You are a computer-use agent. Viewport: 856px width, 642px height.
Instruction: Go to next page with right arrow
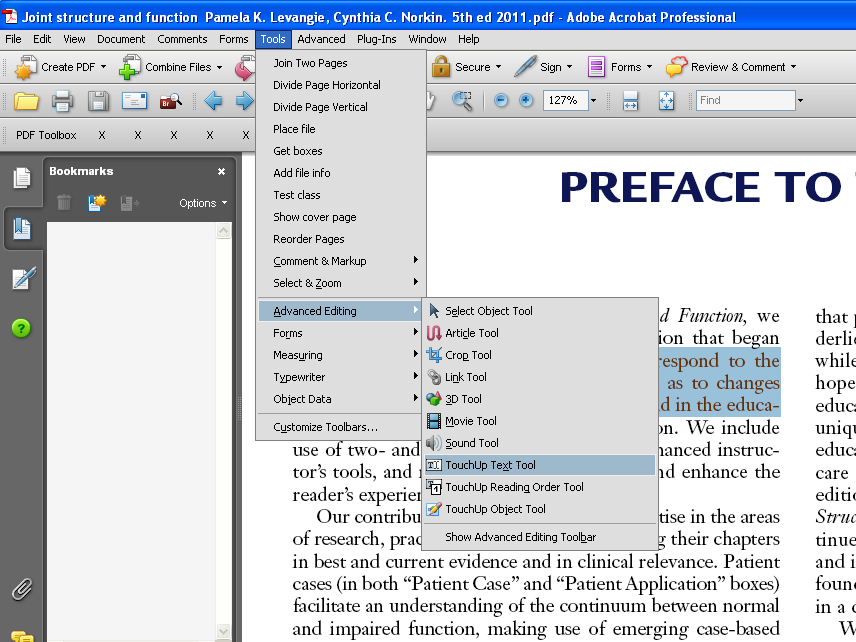coord(245,100)
